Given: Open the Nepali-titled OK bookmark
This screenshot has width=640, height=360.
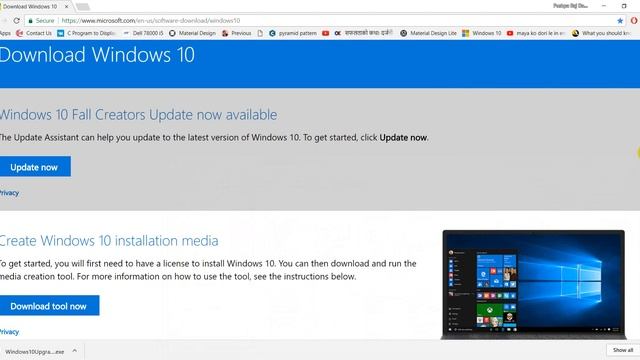Looking at the screenshot, I should [x=364, y=33].
